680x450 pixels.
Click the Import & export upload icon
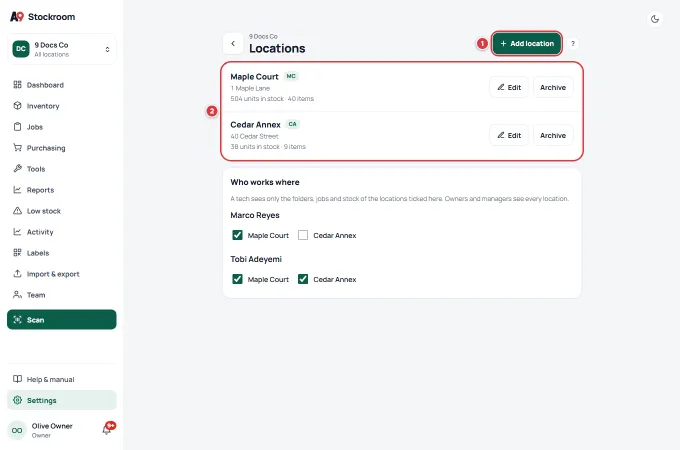(x=17, y=274)
